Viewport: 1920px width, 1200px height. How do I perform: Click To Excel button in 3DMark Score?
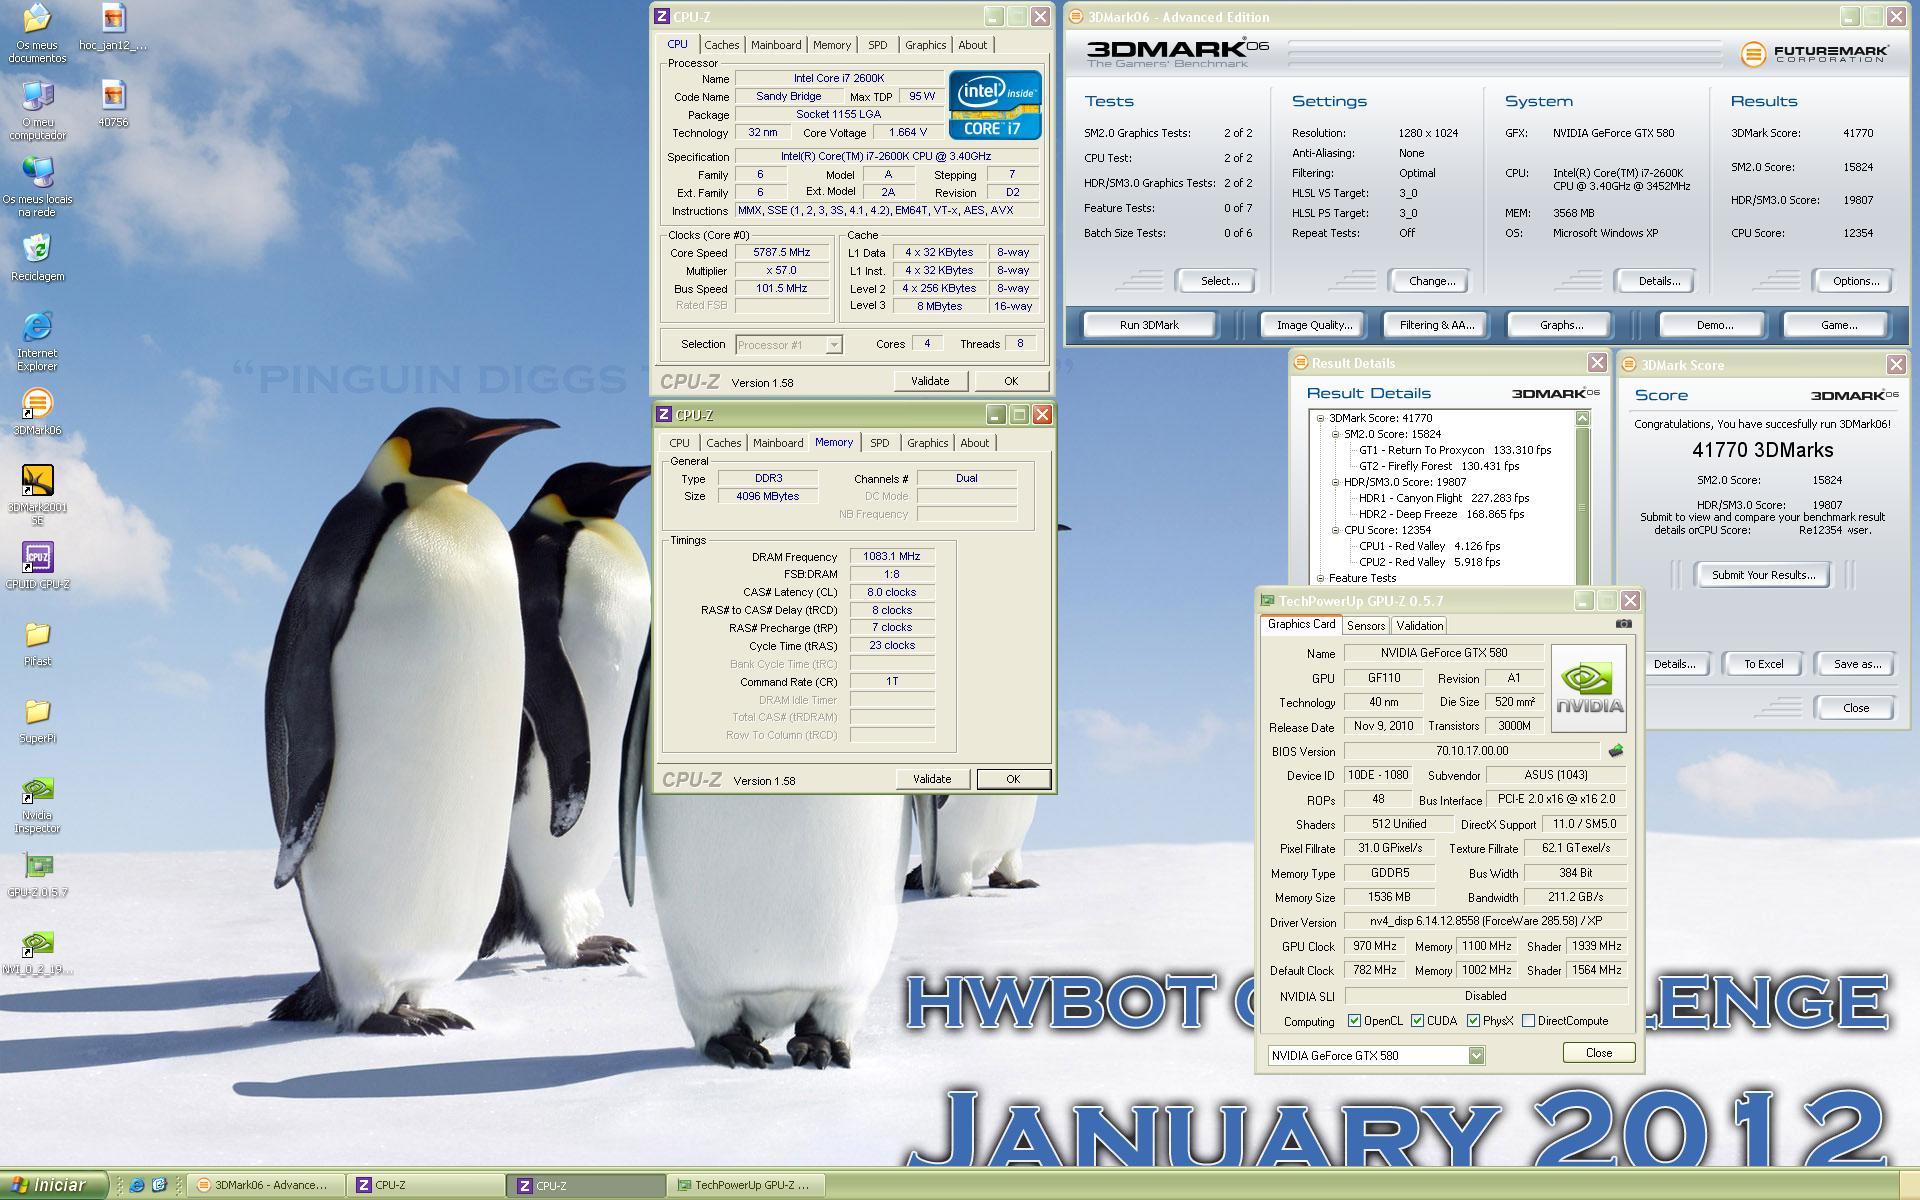[x=1763, y=664]
